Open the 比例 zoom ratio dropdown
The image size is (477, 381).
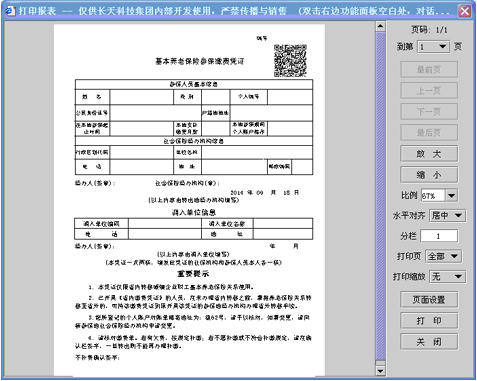[x=451, y=195]
